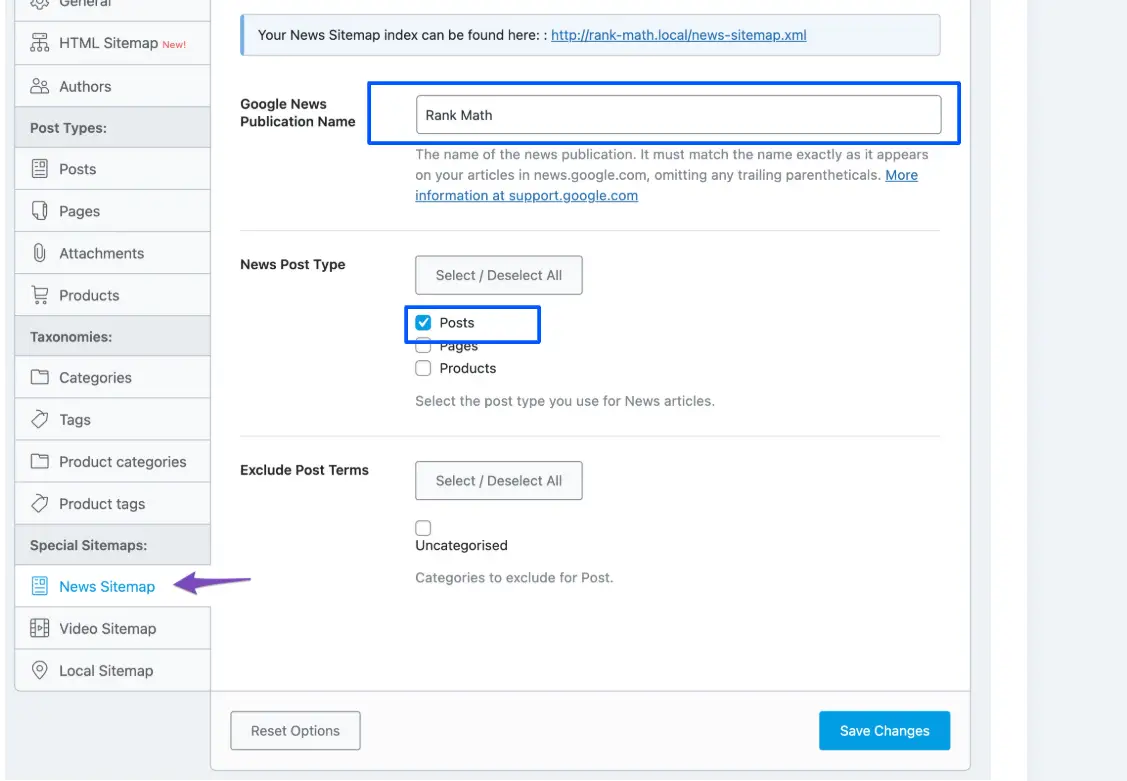Screen dimensions: 1127x781
Task: Click the Products shopping cart icon
Action: click(x=40, y=295)
